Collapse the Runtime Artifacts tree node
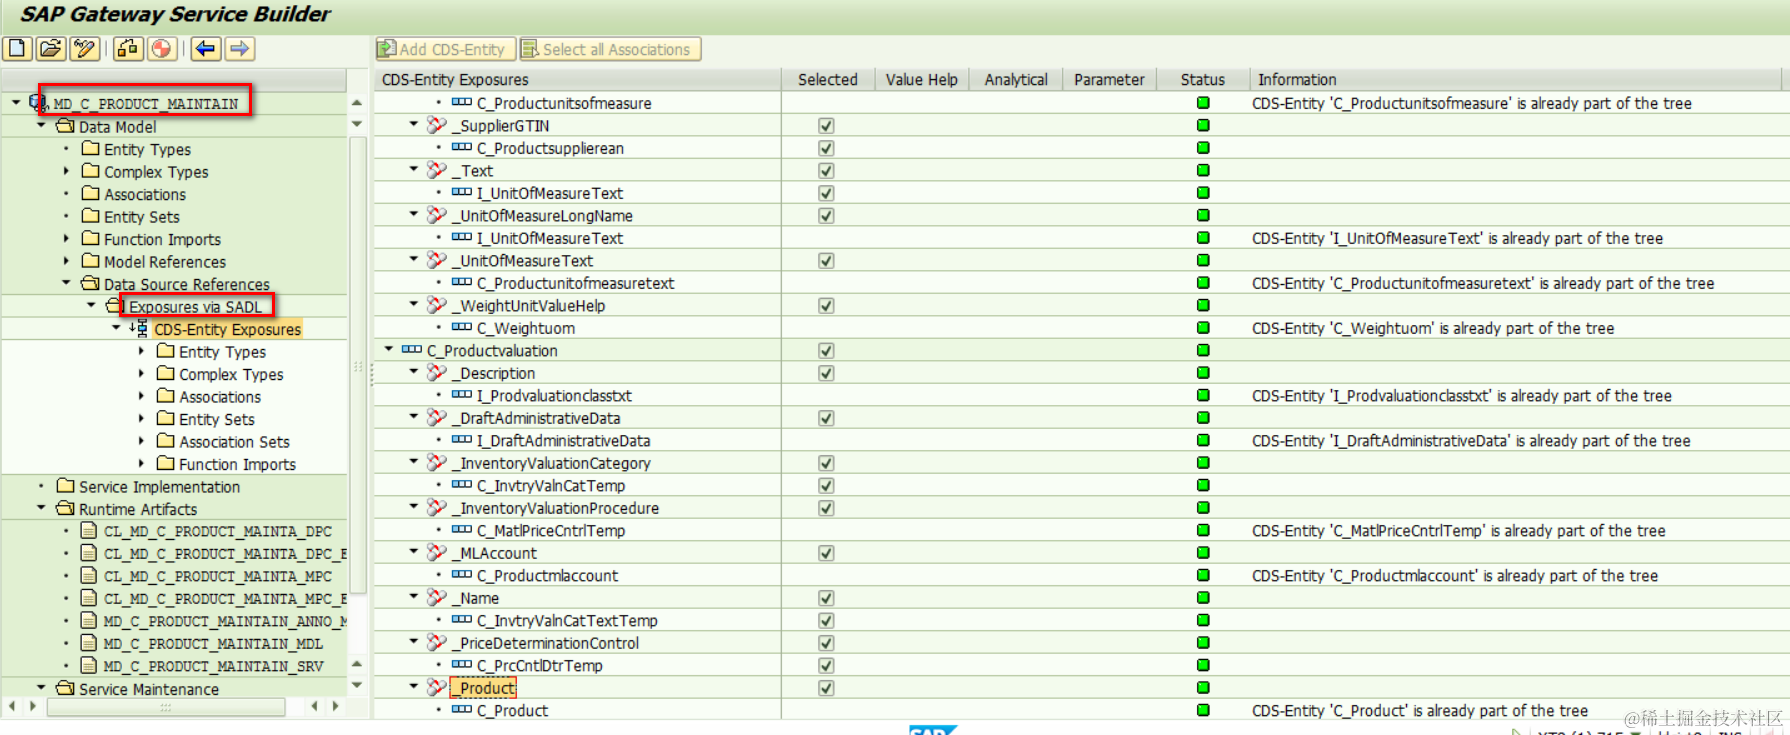The image size is (1790, 735). (x=41, y=508)
